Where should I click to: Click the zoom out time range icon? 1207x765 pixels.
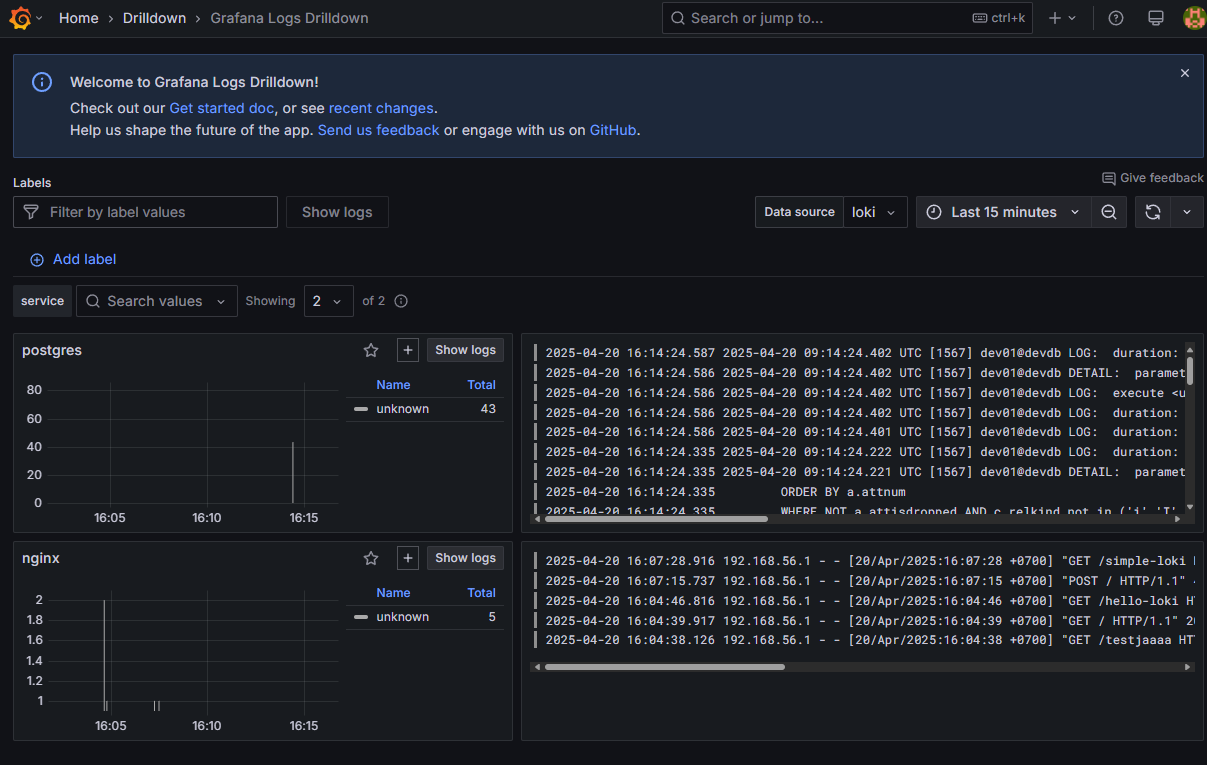coord(1108,212)
